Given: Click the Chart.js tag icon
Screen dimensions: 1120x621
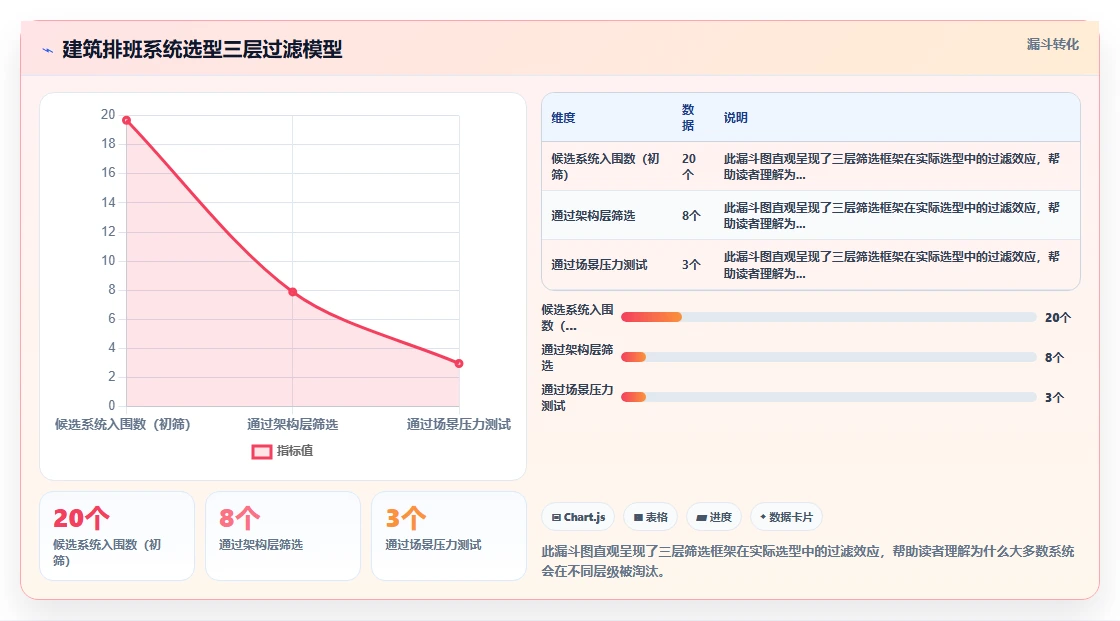Looking at the screenshot, I should [556, 517].
